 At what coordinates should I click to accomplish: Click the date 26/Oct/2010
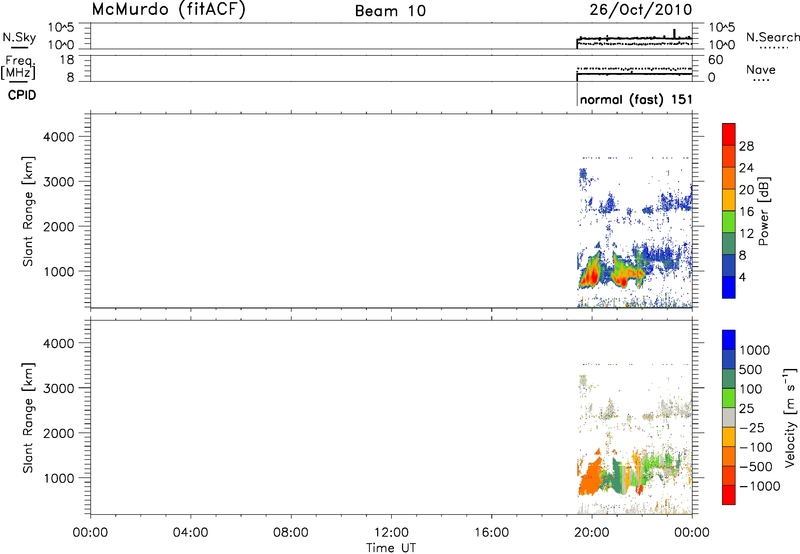tap(641, 10)
